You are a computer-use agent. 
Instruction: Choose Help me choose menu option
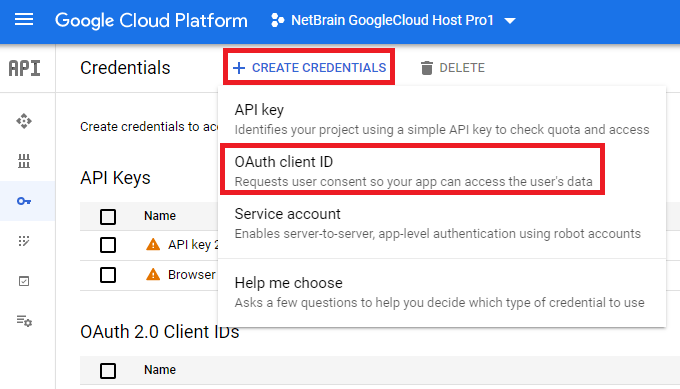coord(442,292)
